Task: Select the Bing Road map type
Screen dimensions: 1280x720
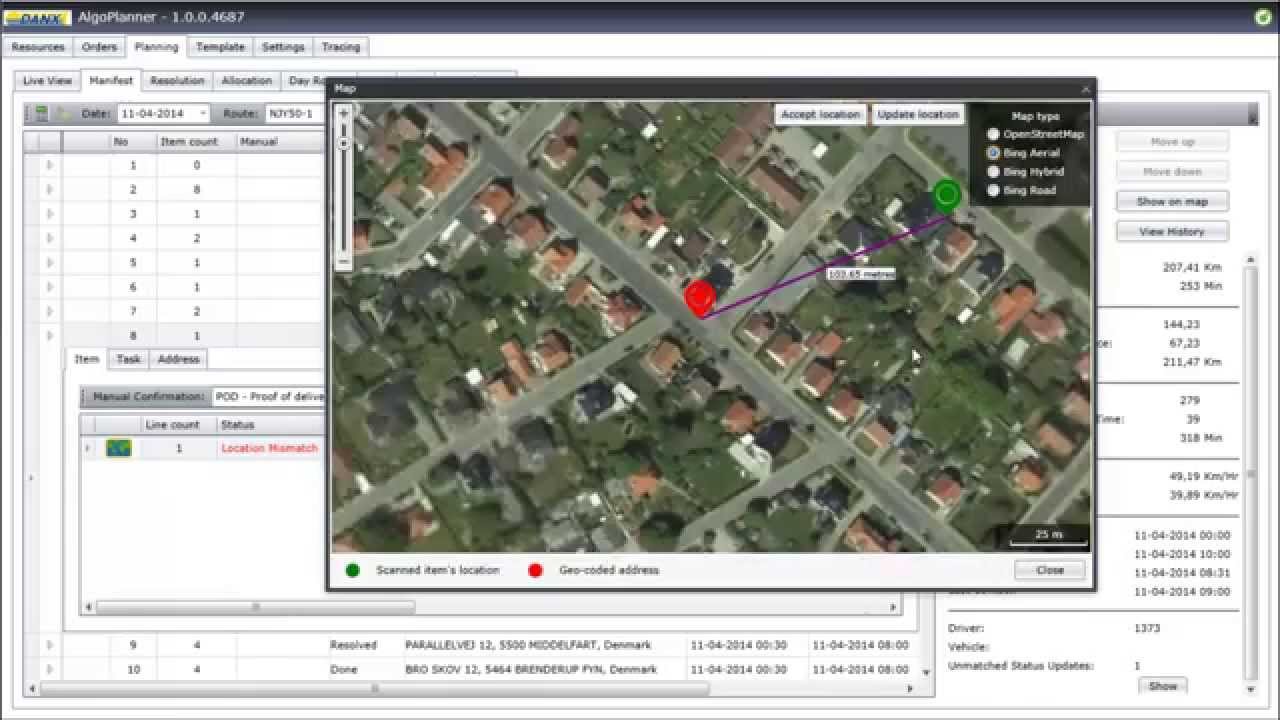Action: pyautogui.click(x=993, y=190)
